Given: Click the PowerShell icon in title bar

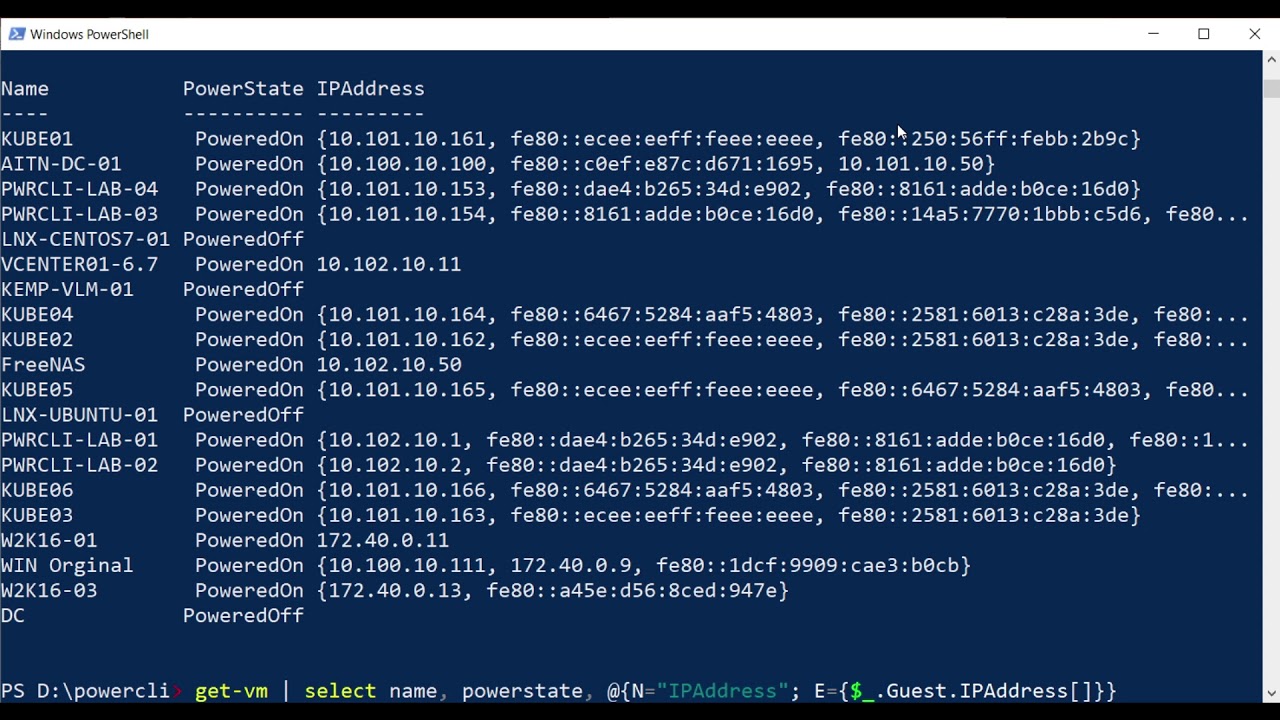Looking at the screenshot, I should pos(17,34).
